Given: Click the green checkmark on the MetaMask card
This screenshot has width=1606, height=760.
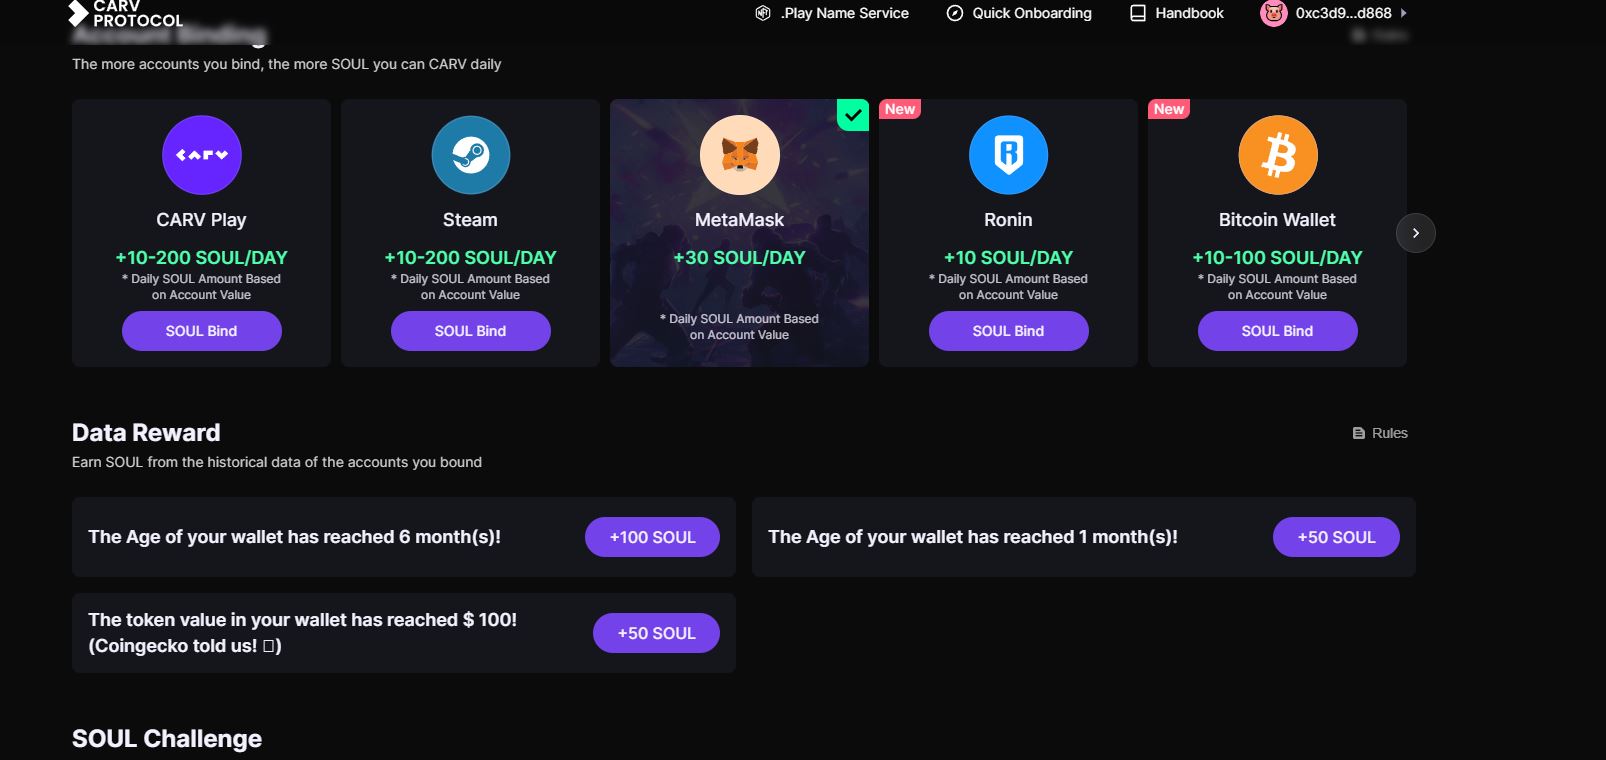Looking at the screenshot, I should pyautogui.click(x=852, y=115).
